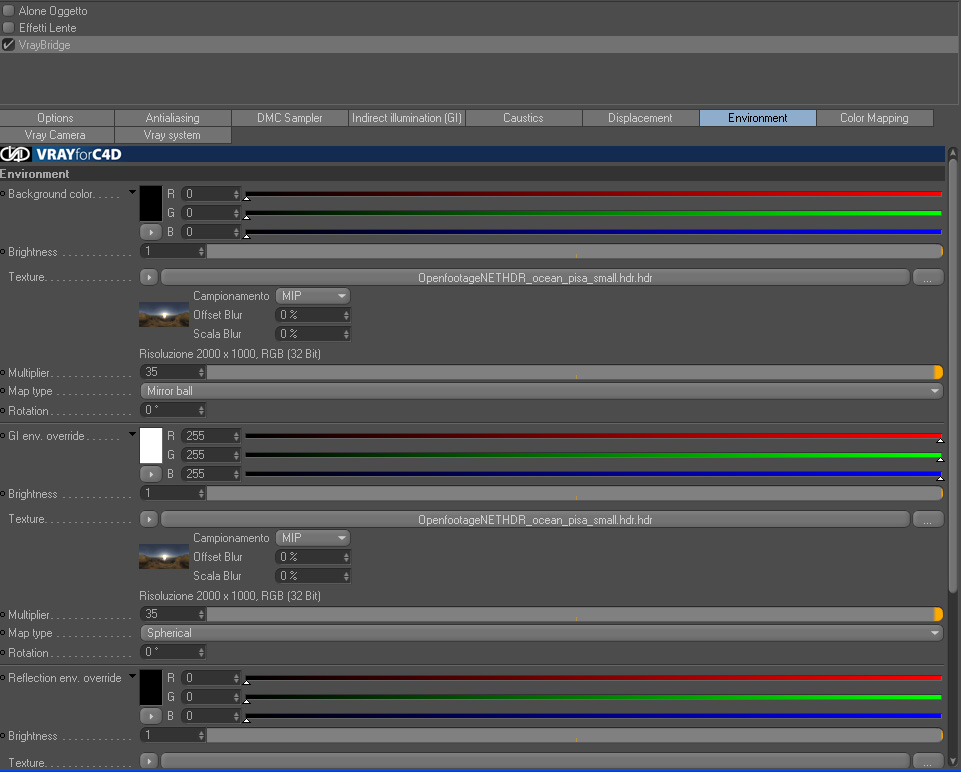Click arrow button beside GI env. override texture

point(149,520)
